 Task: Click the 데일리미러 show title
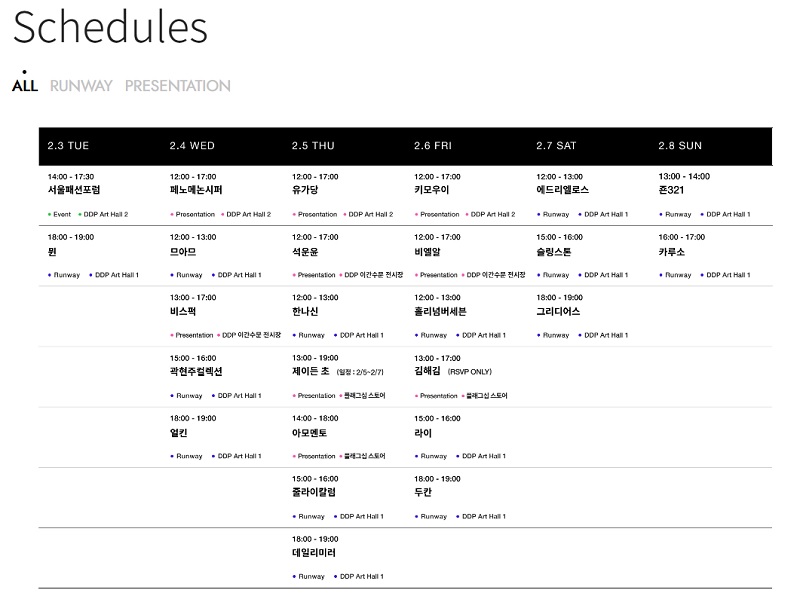point(314,553)
